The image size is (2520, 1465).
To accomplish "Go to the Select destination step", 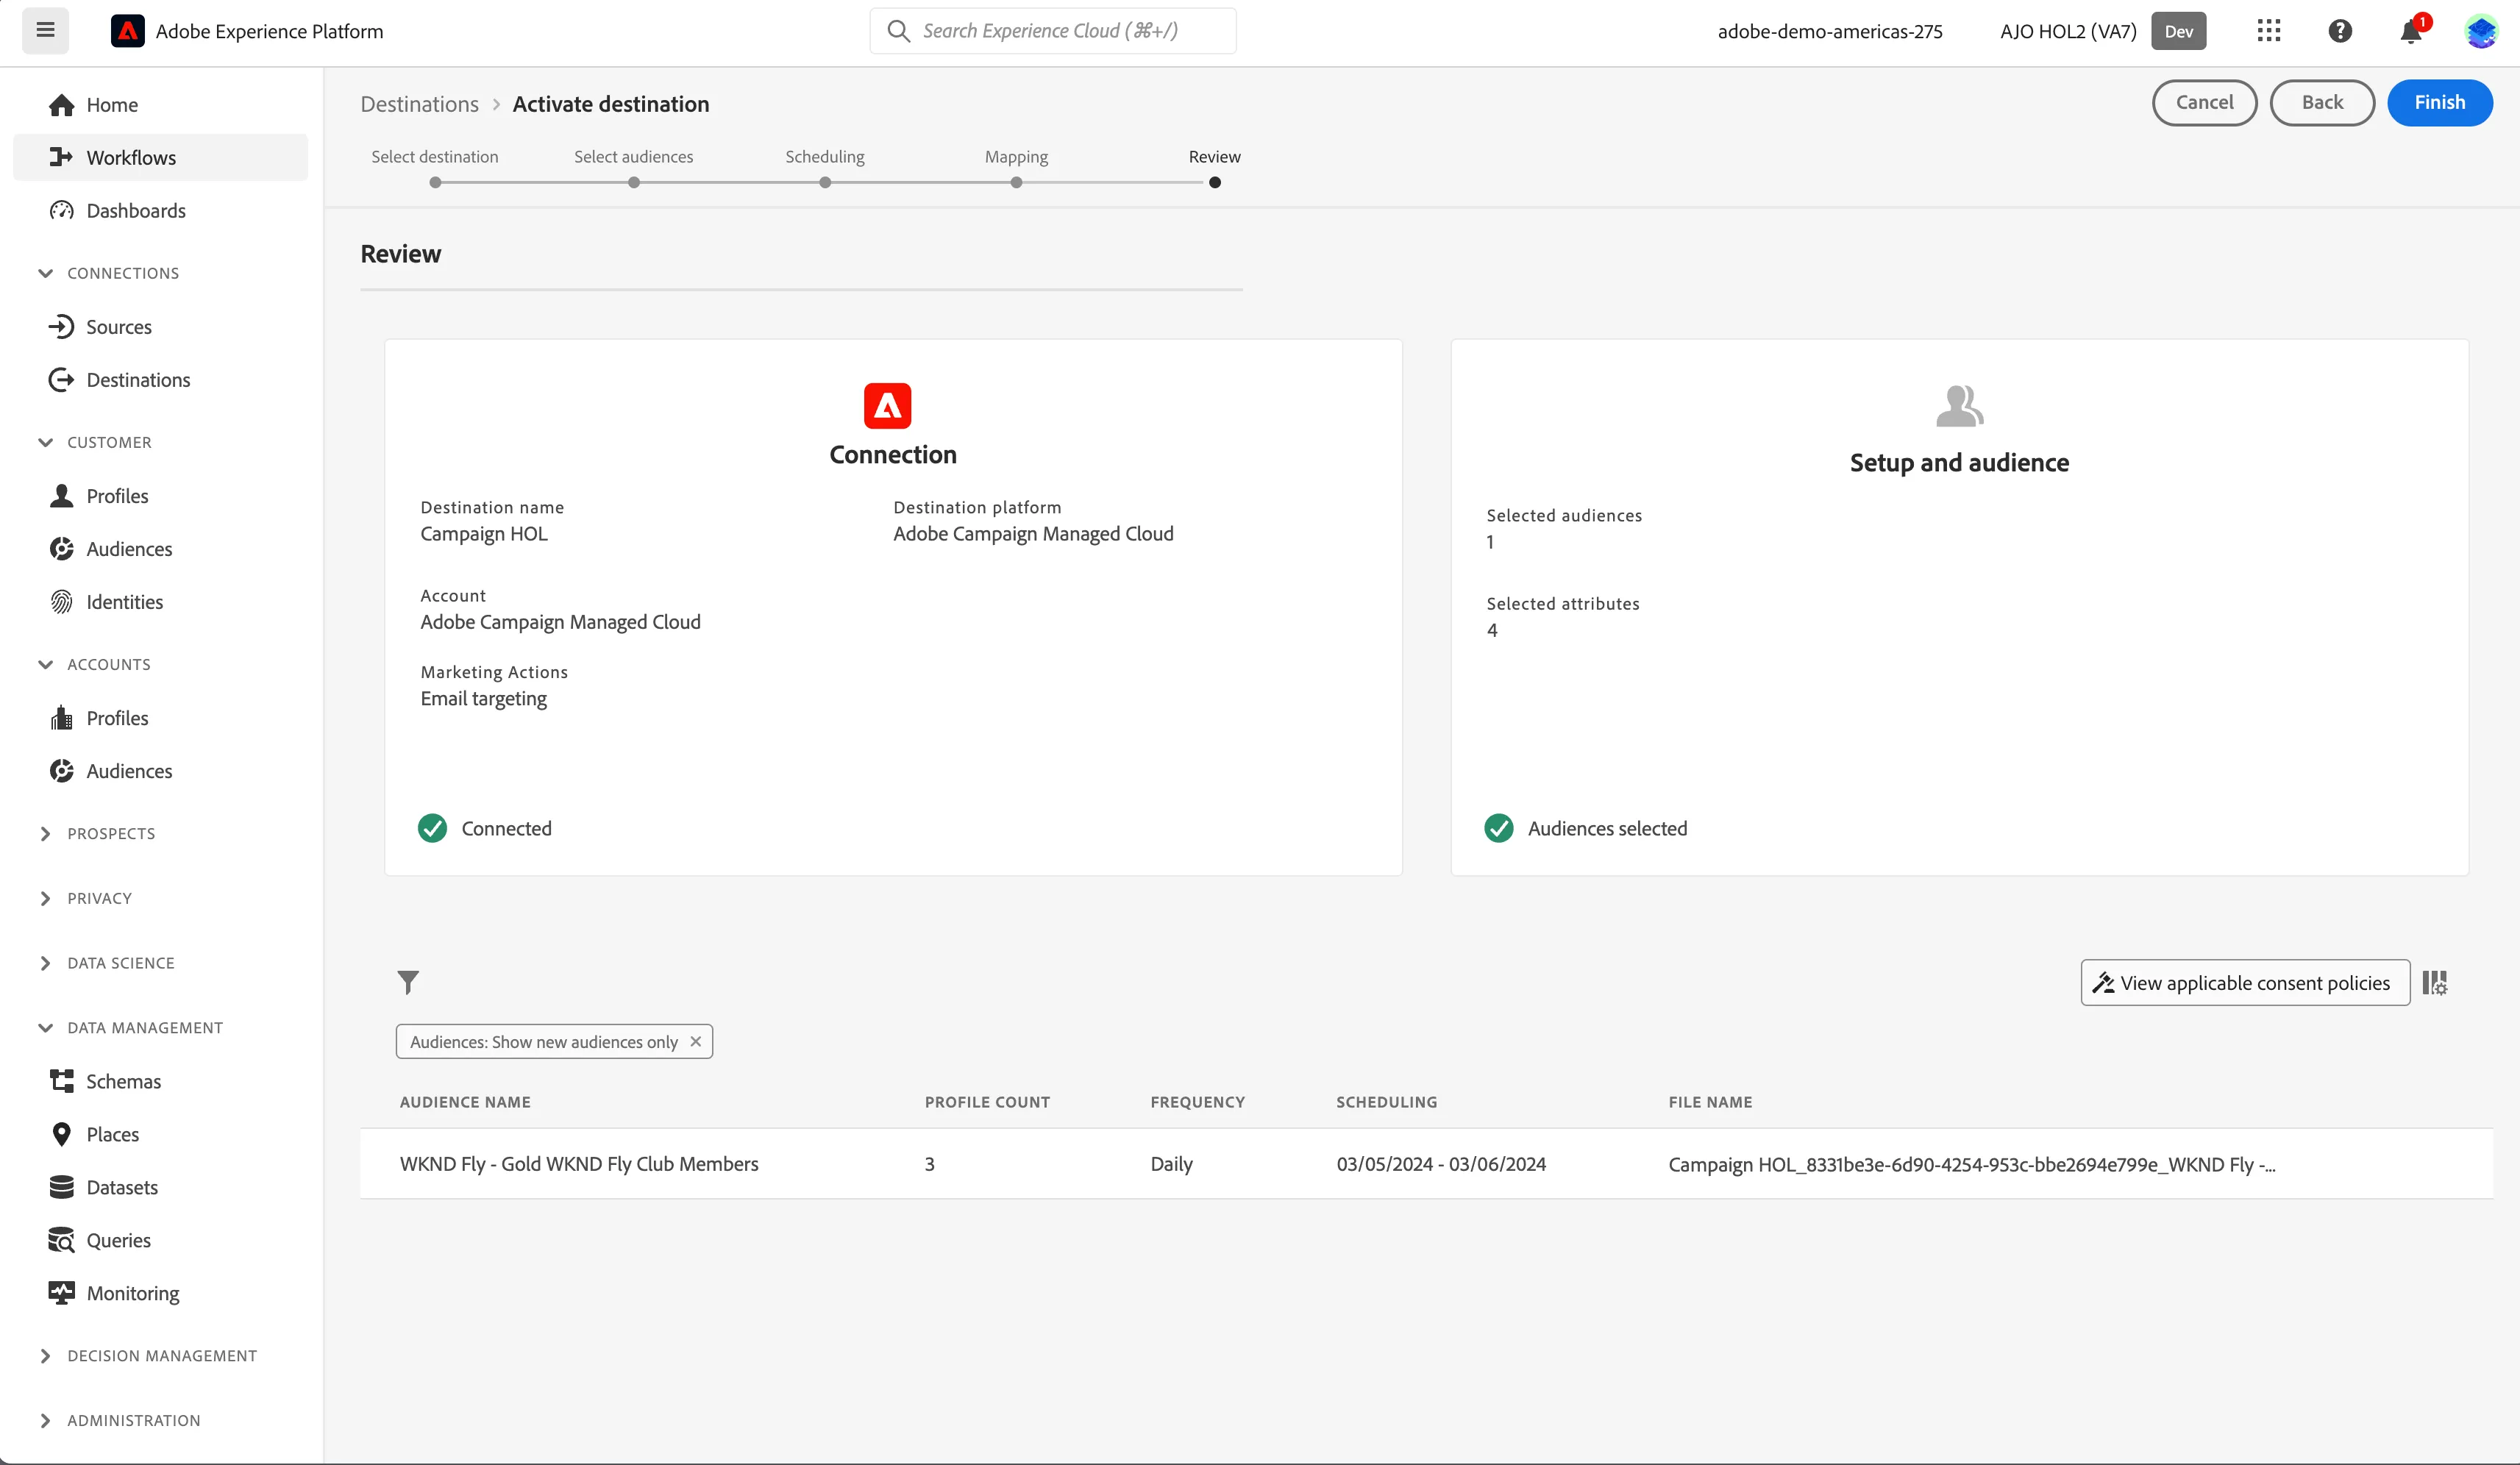I will [435, 168].
